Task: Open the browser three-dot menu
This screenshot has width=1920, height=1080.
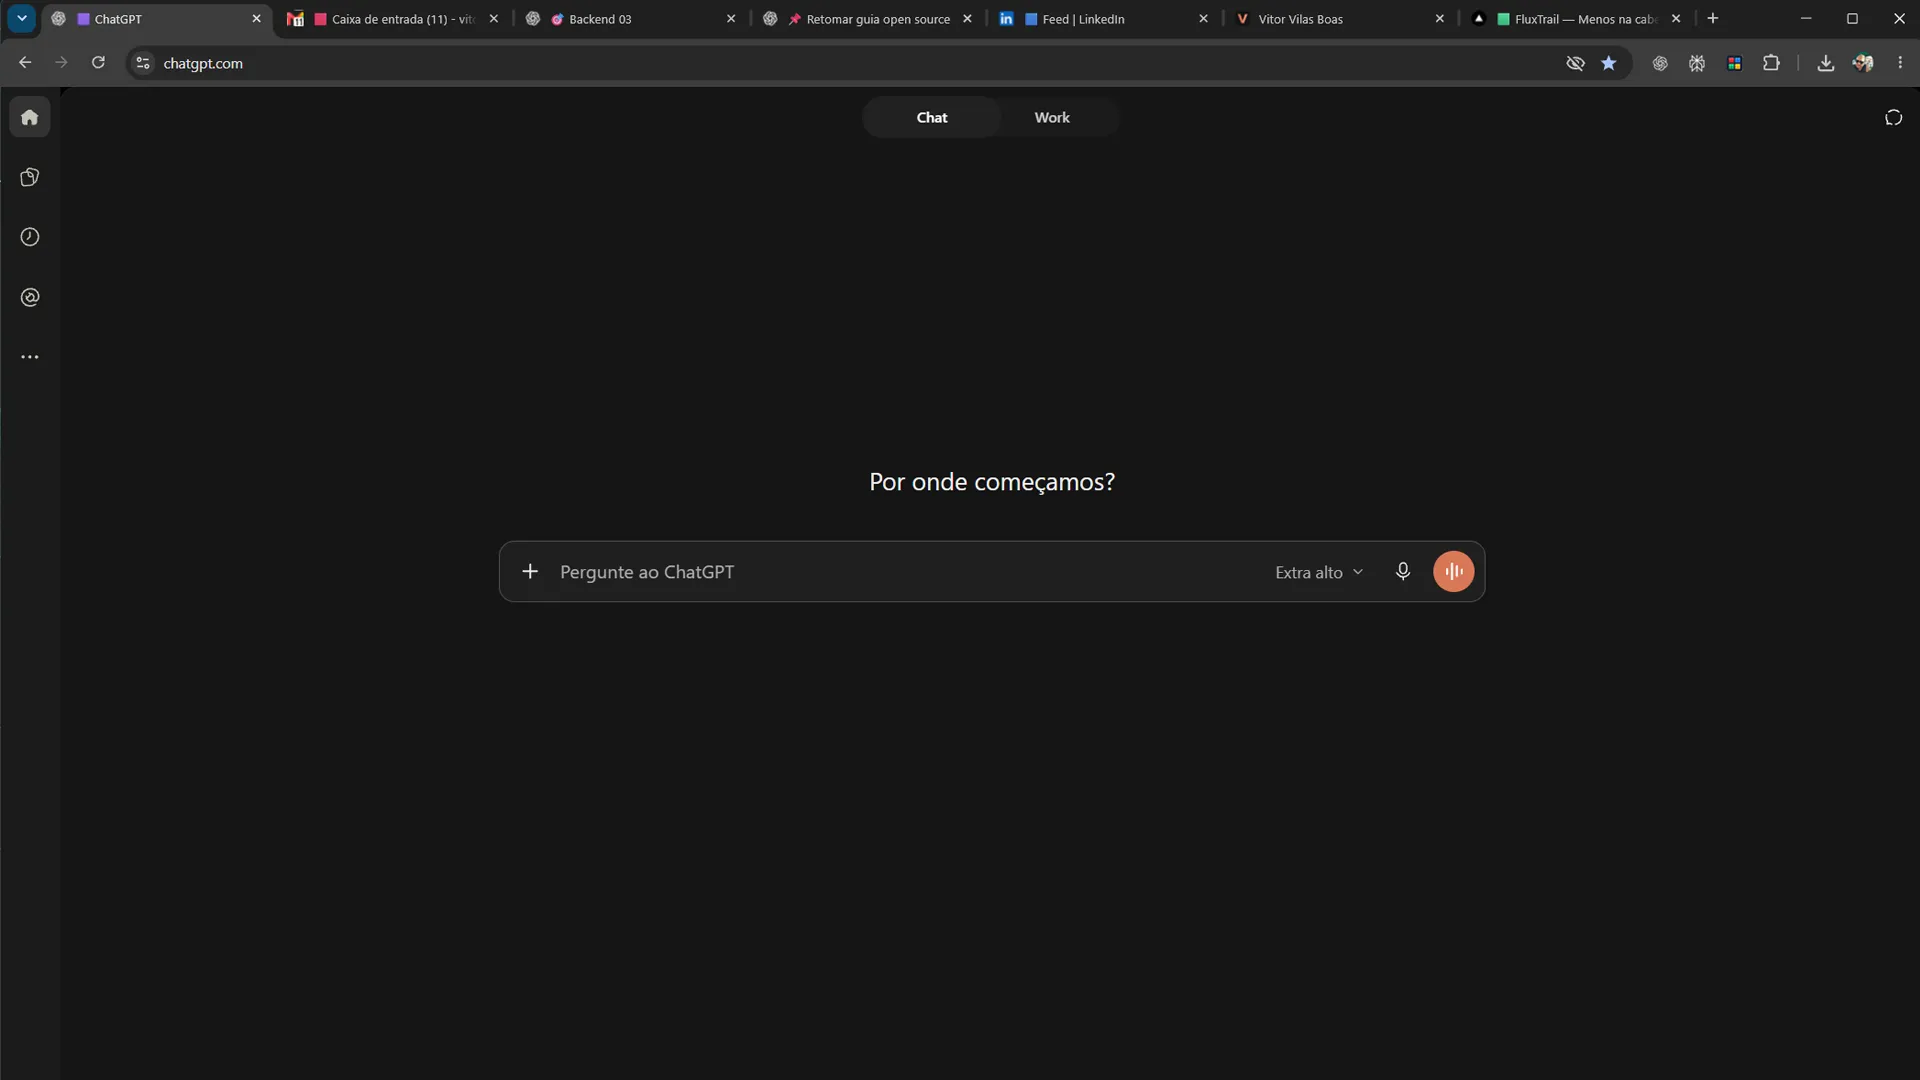Action: point(1900,63)
